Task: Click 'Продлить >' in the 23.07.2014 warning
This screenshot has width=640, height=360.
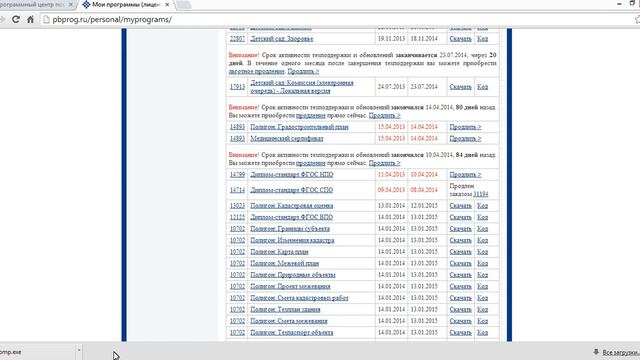Action: point(303,71)
